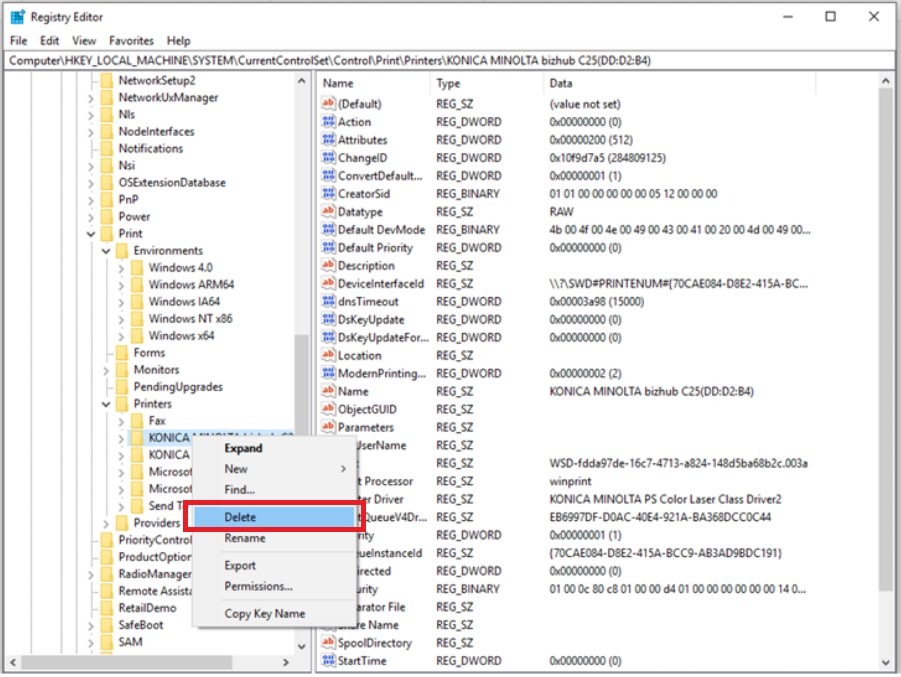This screenshot has height=677, width=901.
Task: Select the CreatorSid binary value icon
Action: tap(328, 194)
